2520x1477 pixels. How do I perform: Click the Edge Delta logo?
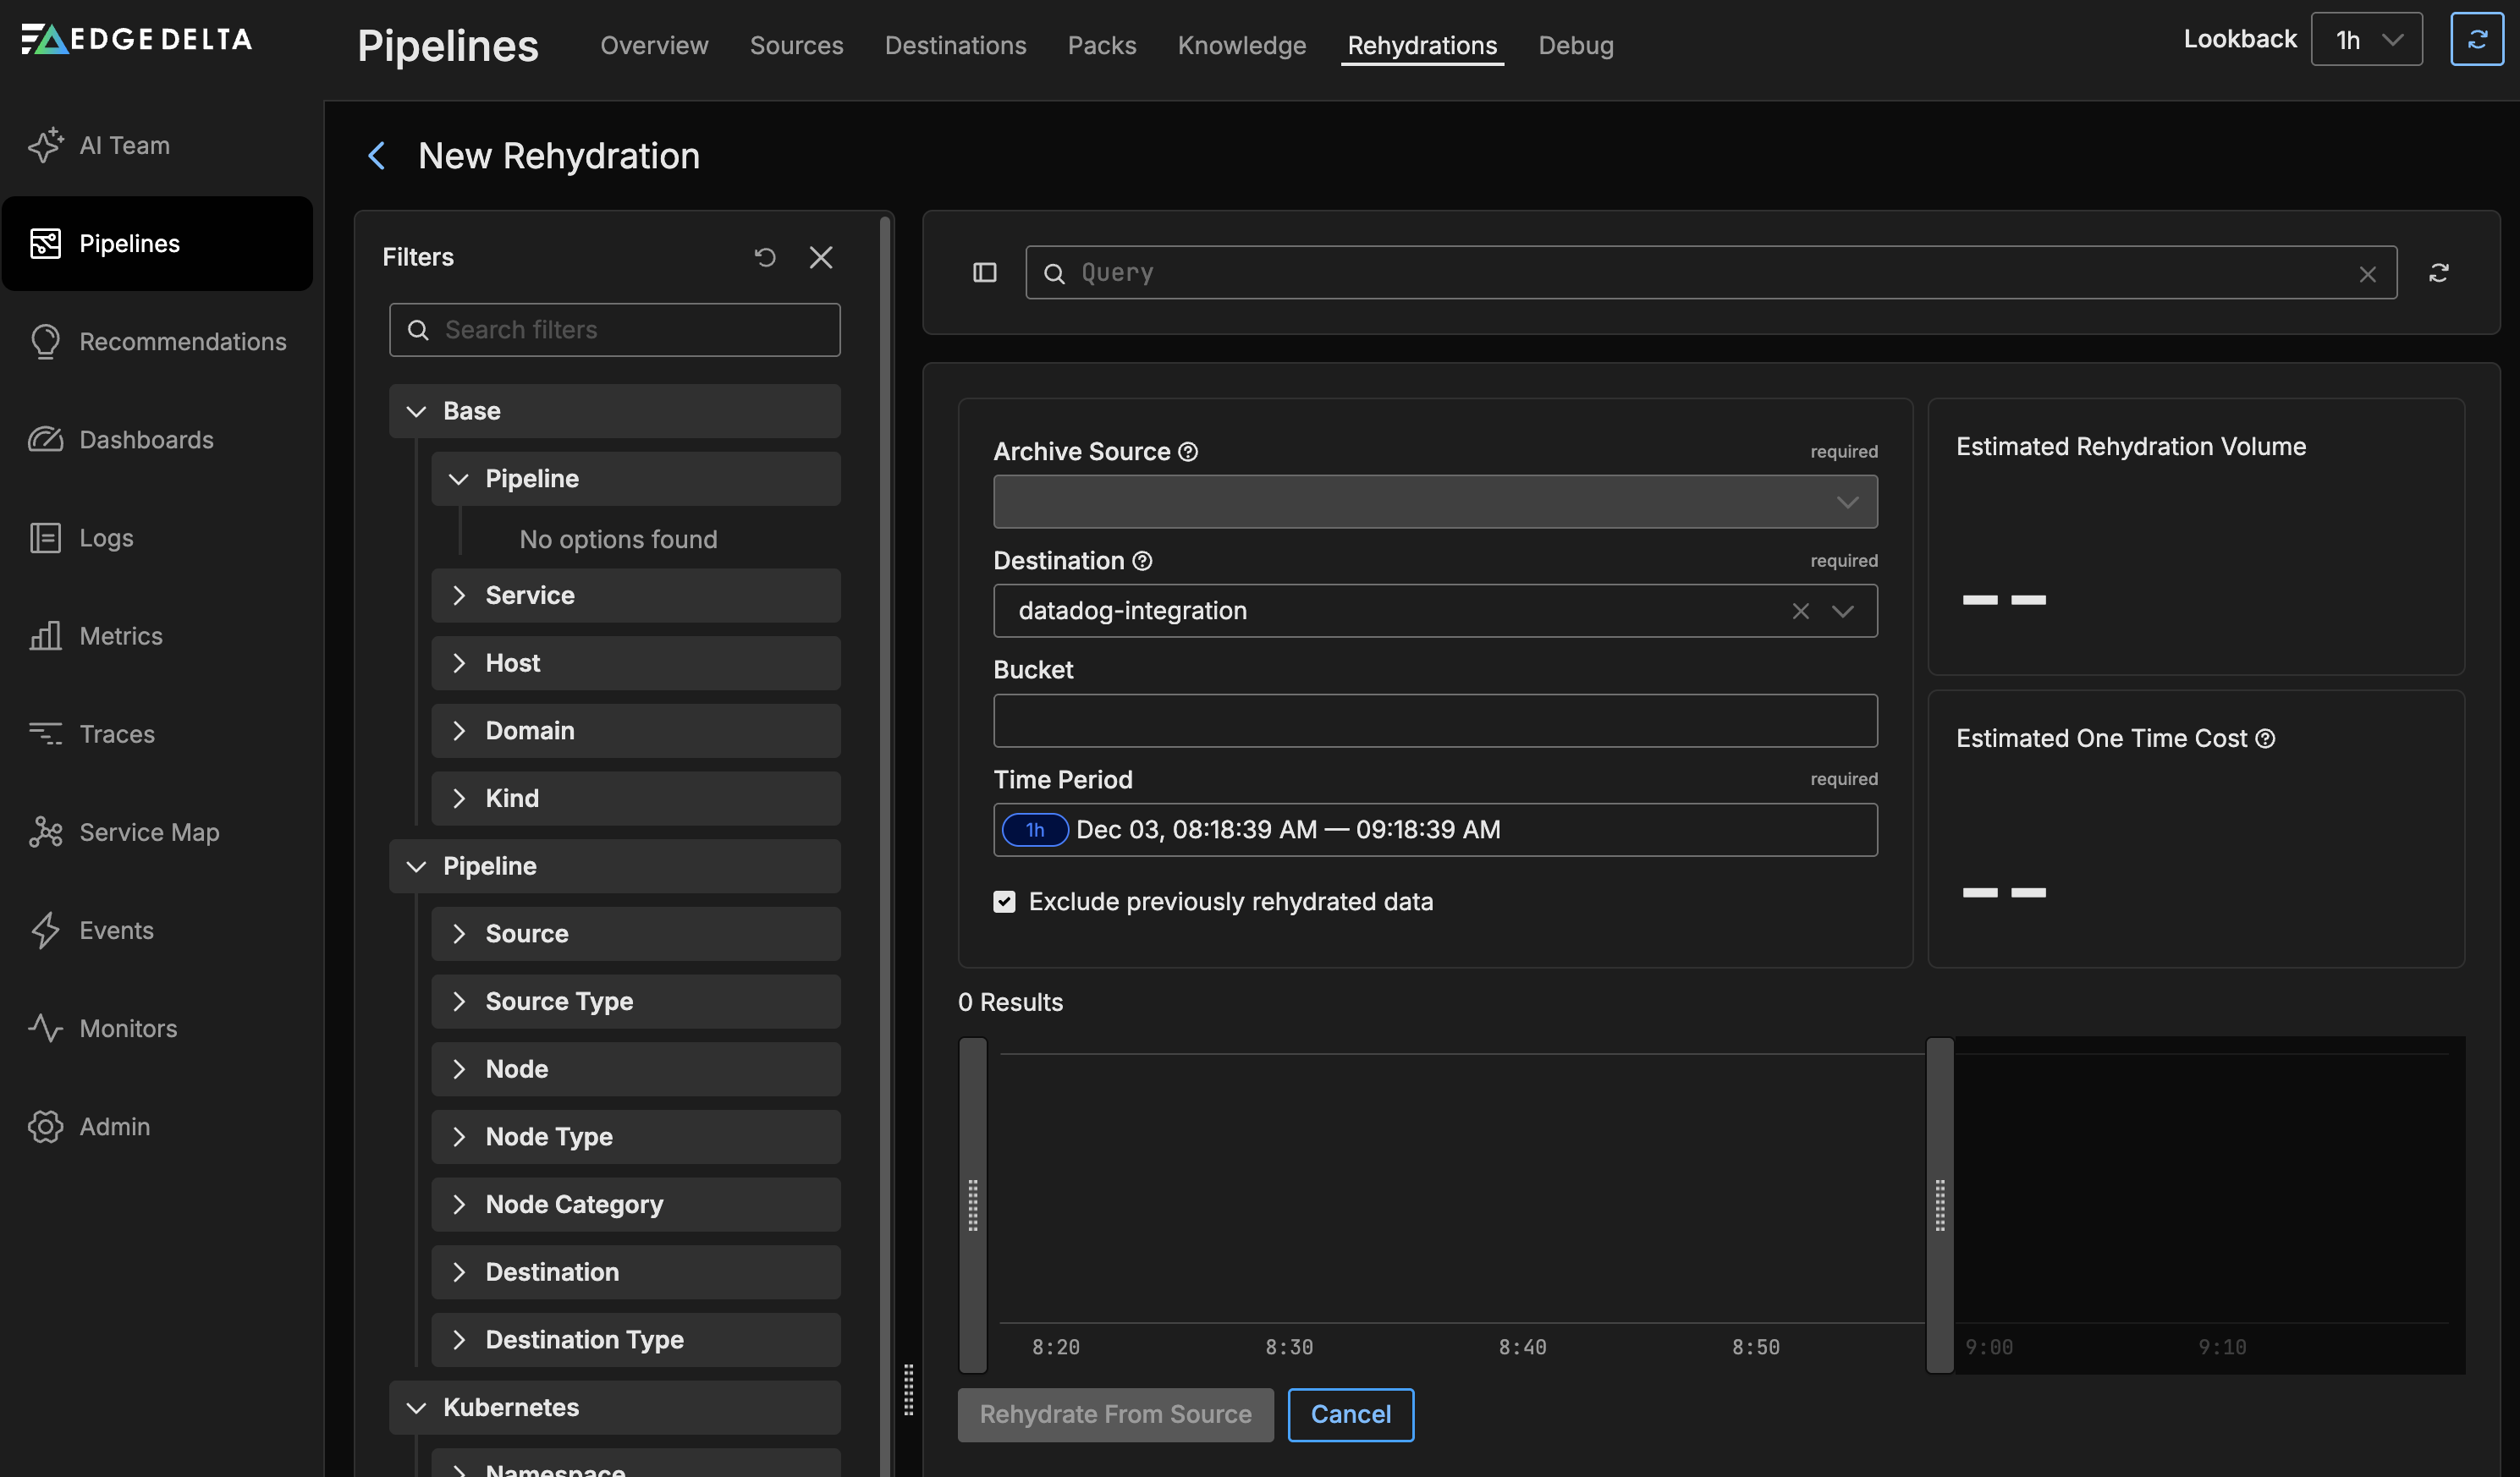coord(136,39)
